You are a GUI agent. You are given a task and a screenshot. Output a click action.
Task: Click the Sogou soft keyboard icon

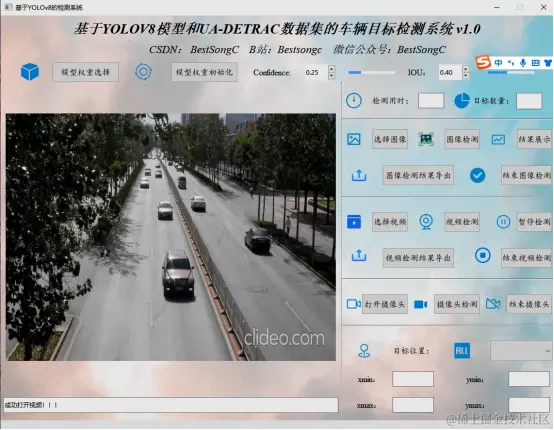pyautogui.click(x=536, y=63)
